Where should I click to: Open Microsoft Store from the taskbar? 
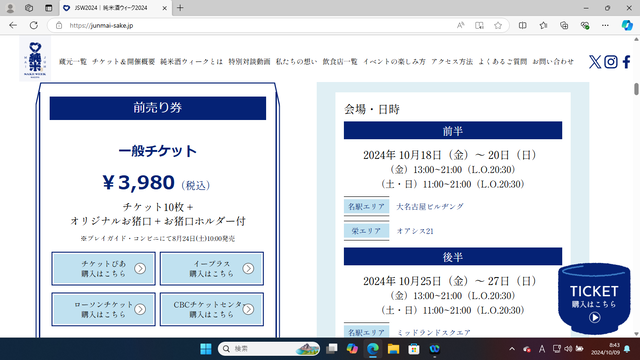tap(414, 349)
